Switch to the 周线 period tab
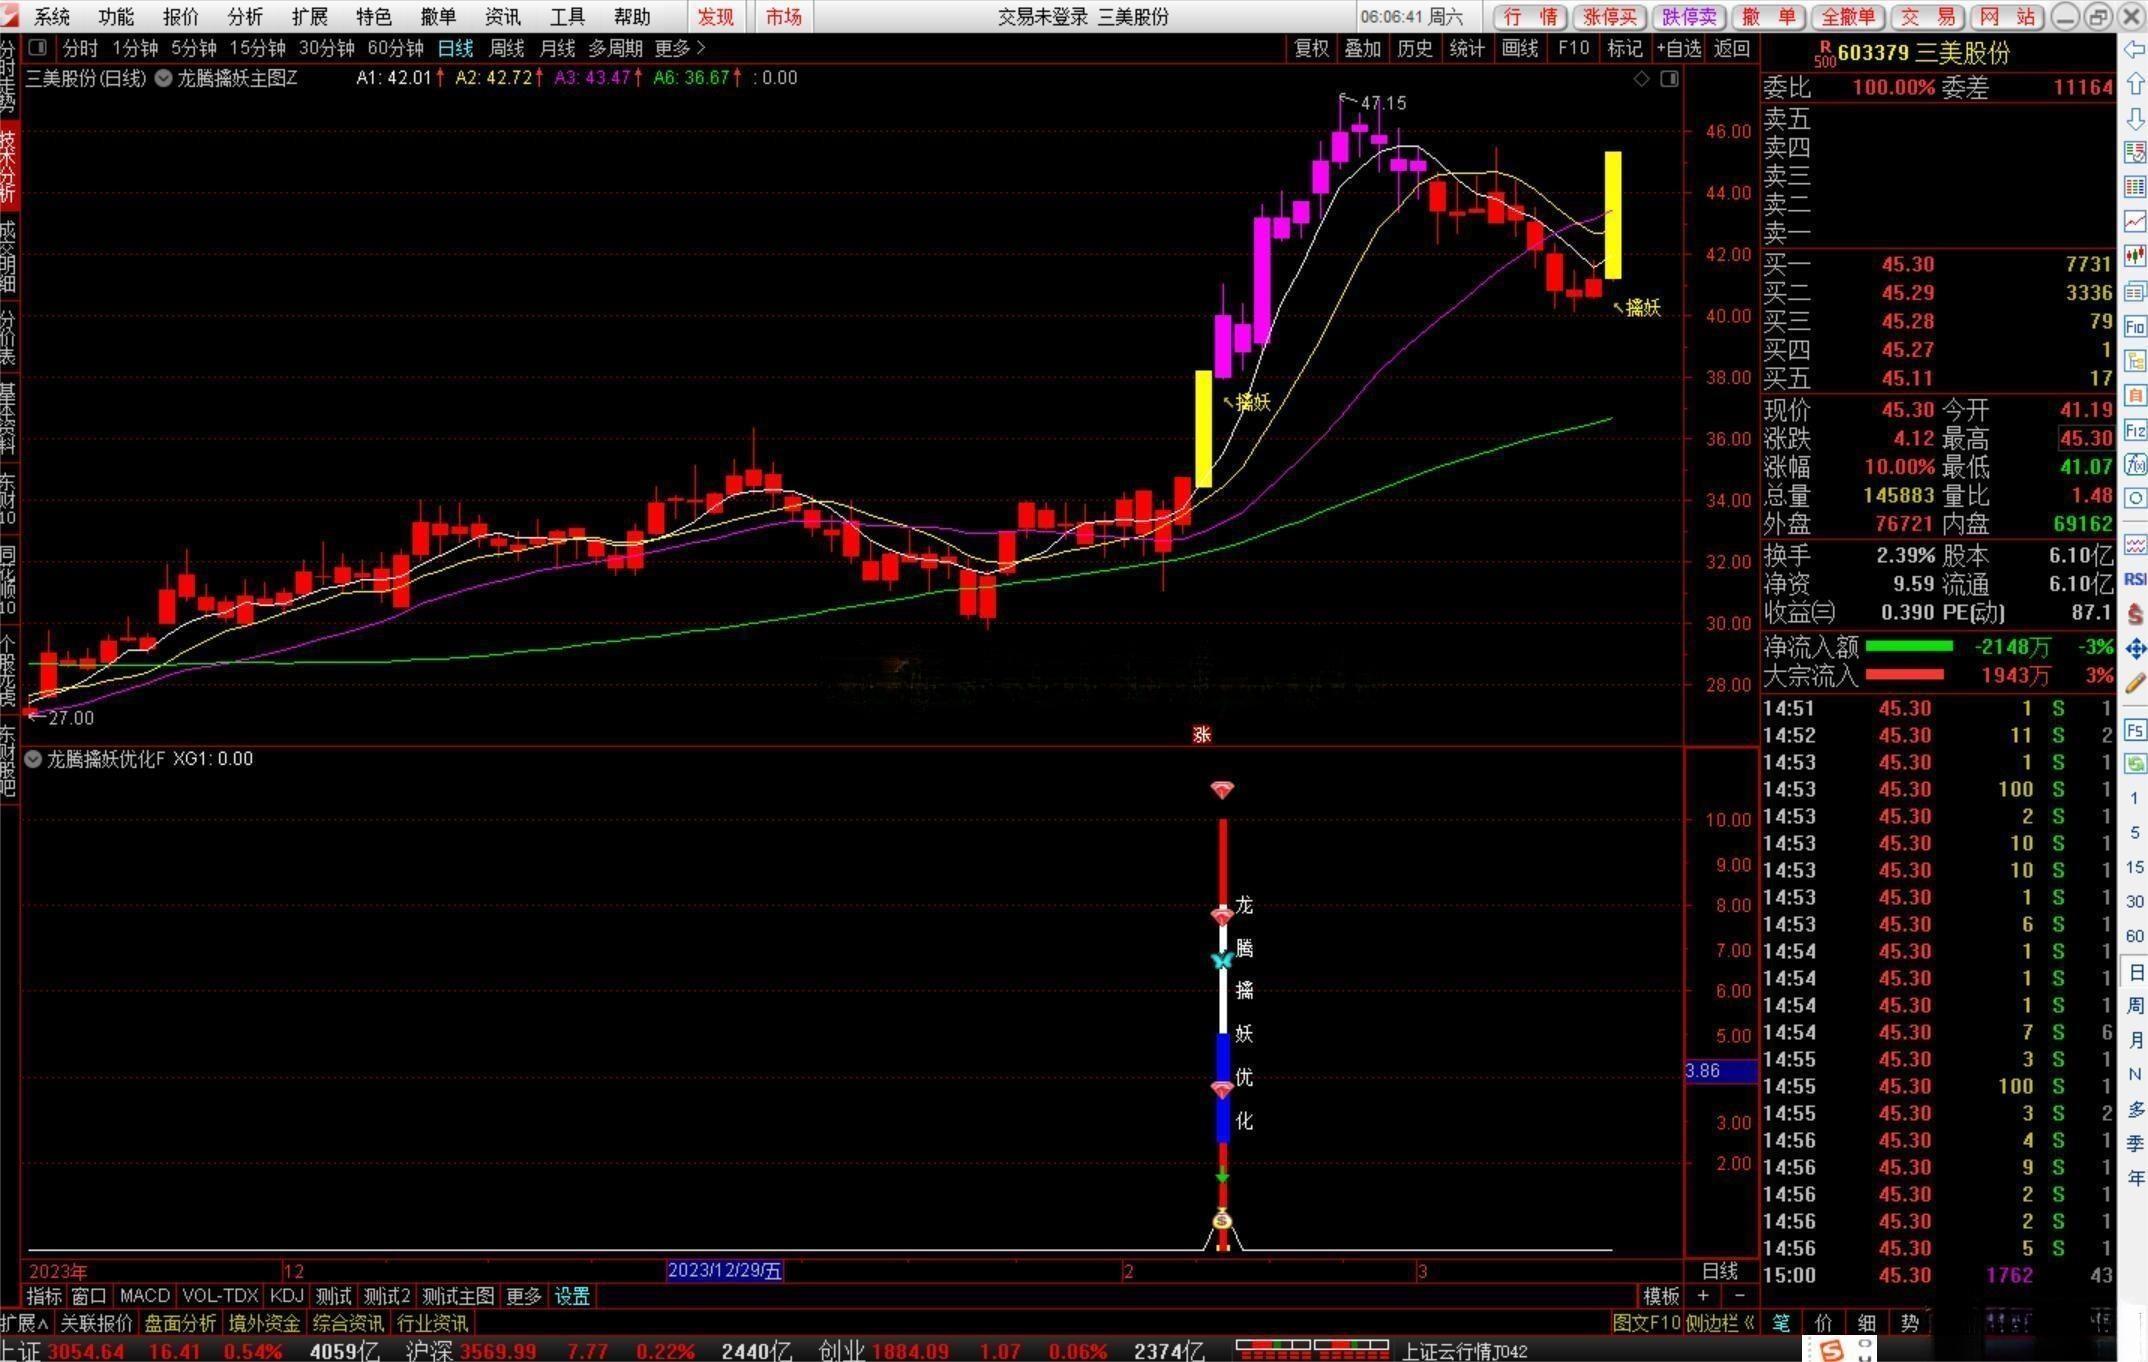The width and height of the screenshot is (2148, 1362). [507, 48]
